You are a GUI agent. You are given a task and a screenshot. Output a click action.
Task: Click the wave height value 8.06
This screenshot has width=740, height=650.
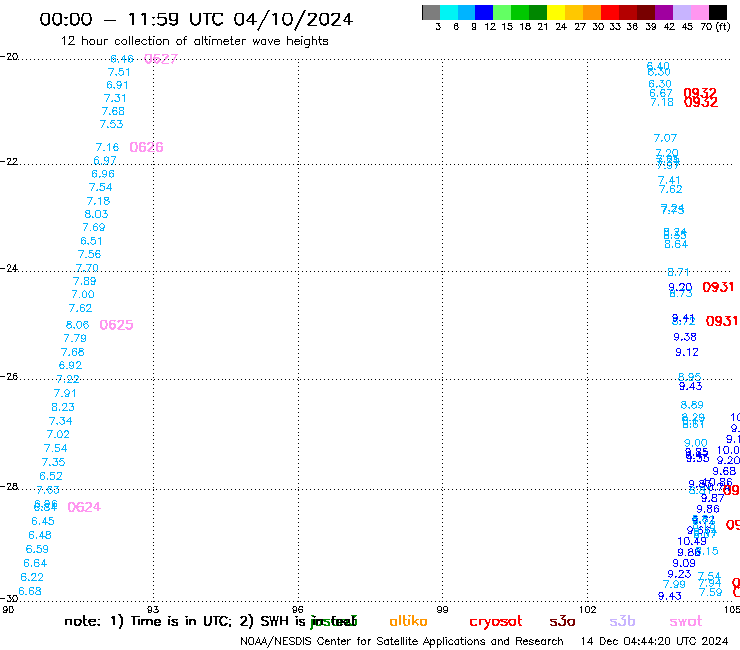(x=77, y=325)
